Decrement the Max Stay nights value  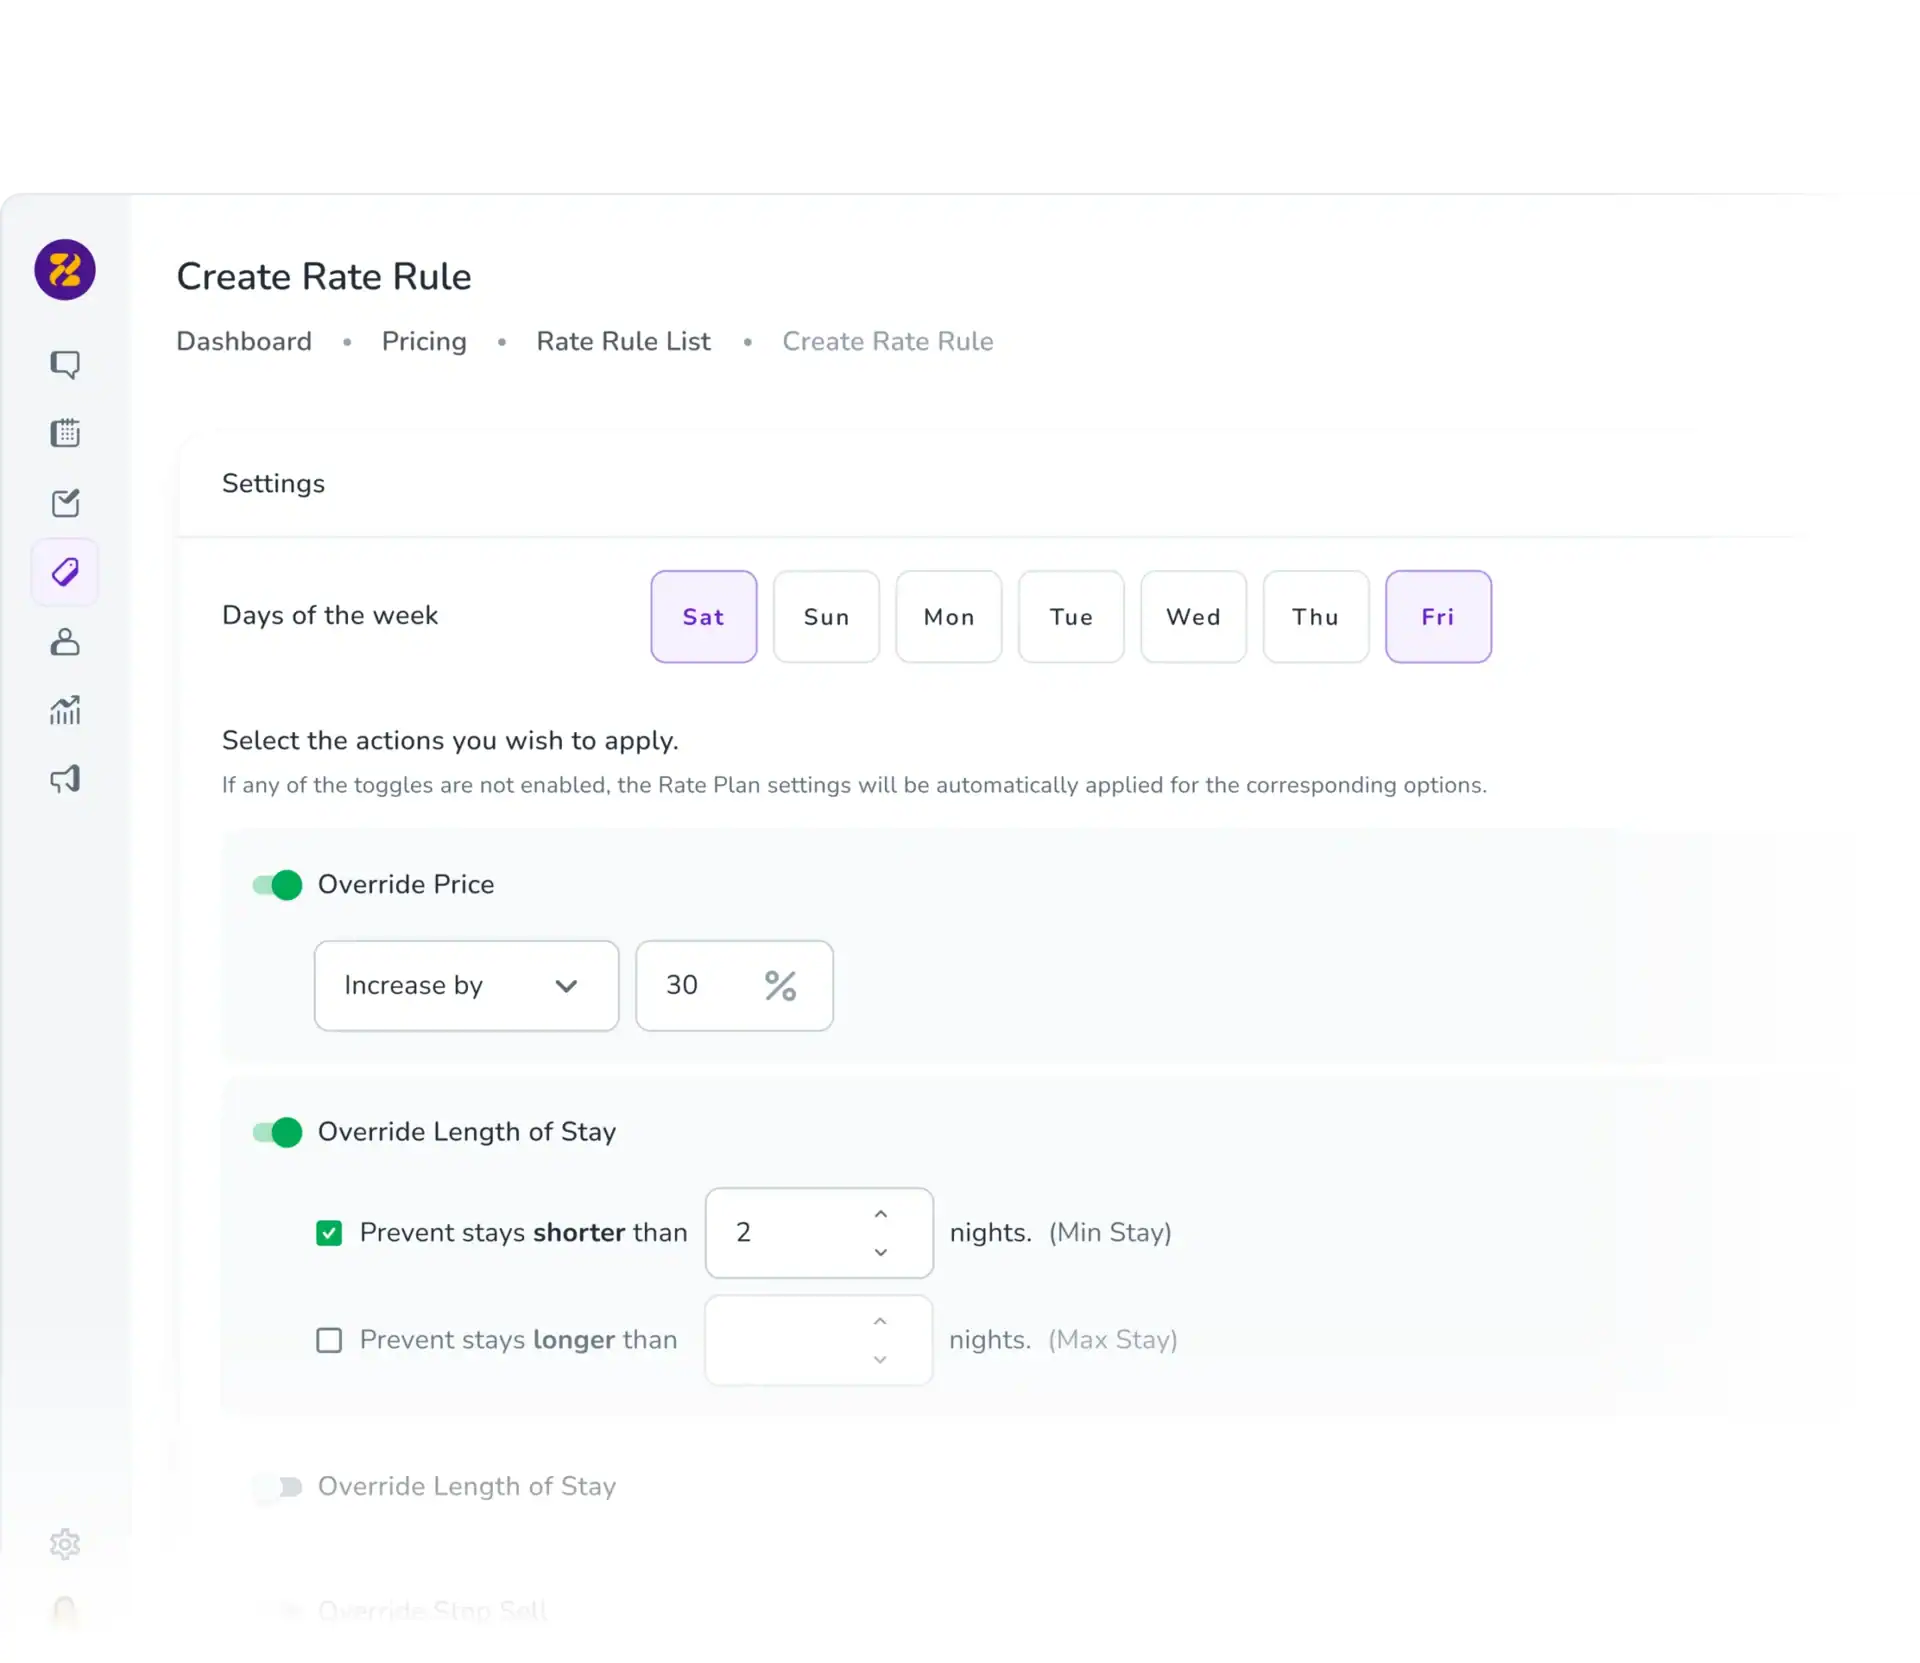point(880,1360)
